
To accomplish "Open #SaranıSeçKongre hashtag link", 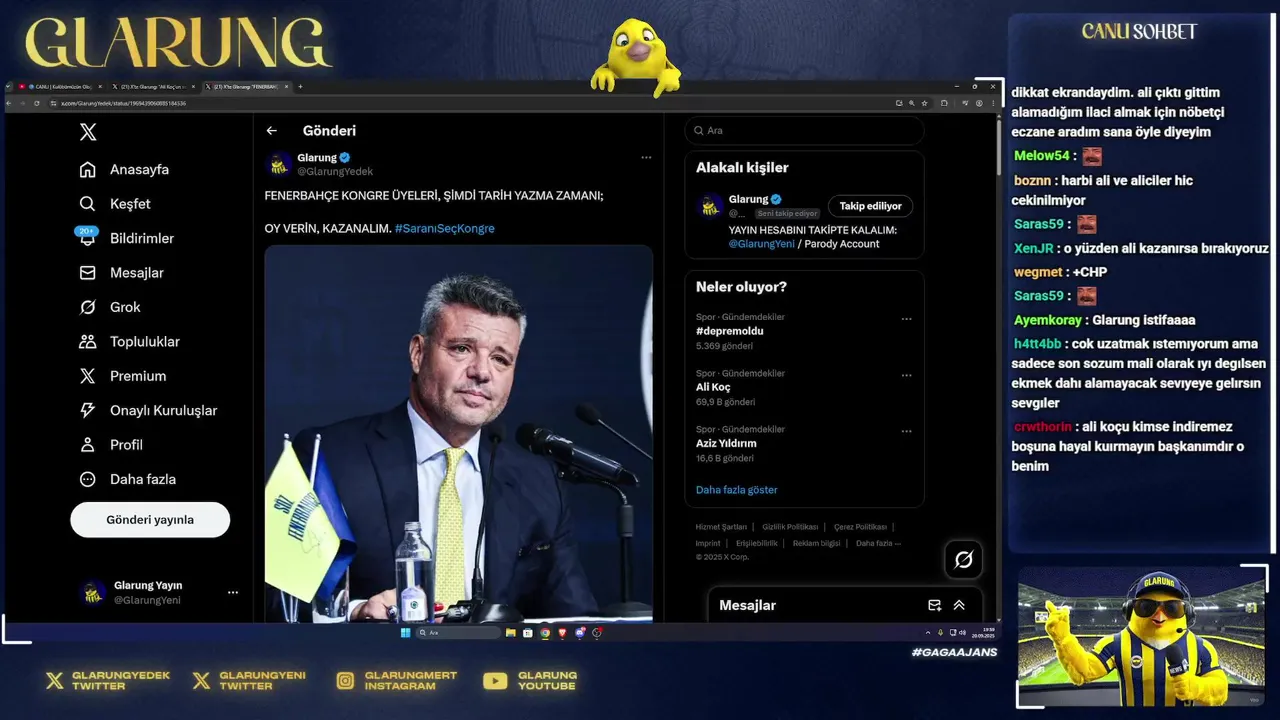I will [x=445, y=229].
